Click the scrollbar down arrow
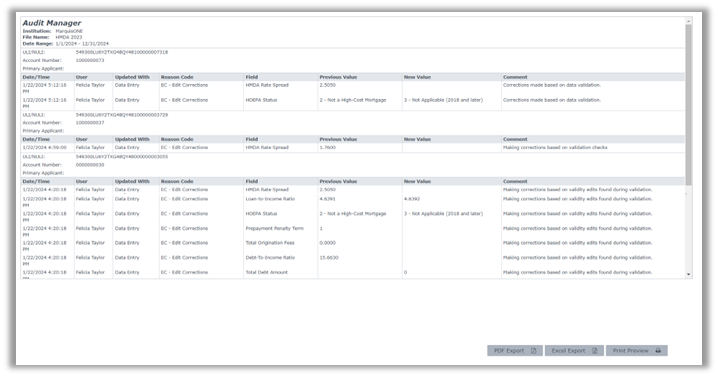 tap(688, 274)
